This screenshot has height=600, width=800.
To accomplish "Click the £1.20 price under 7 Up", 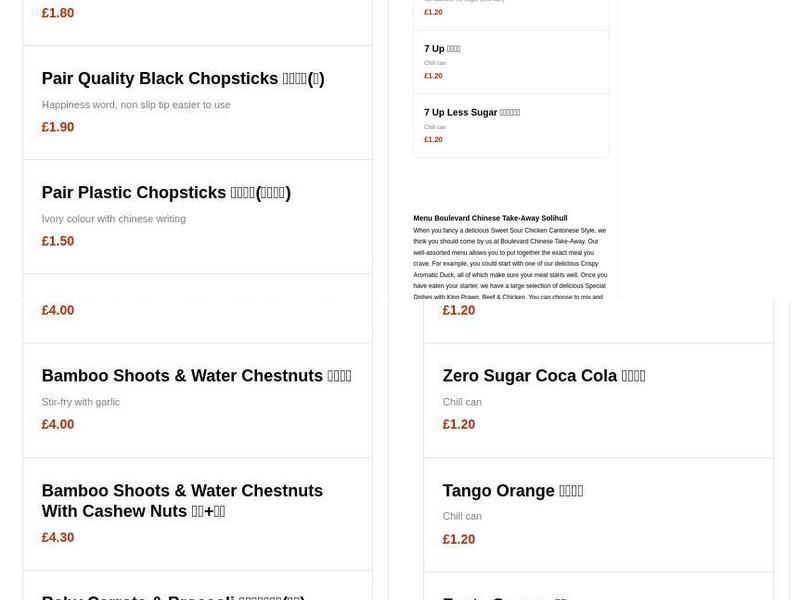I will pos(433,76).
